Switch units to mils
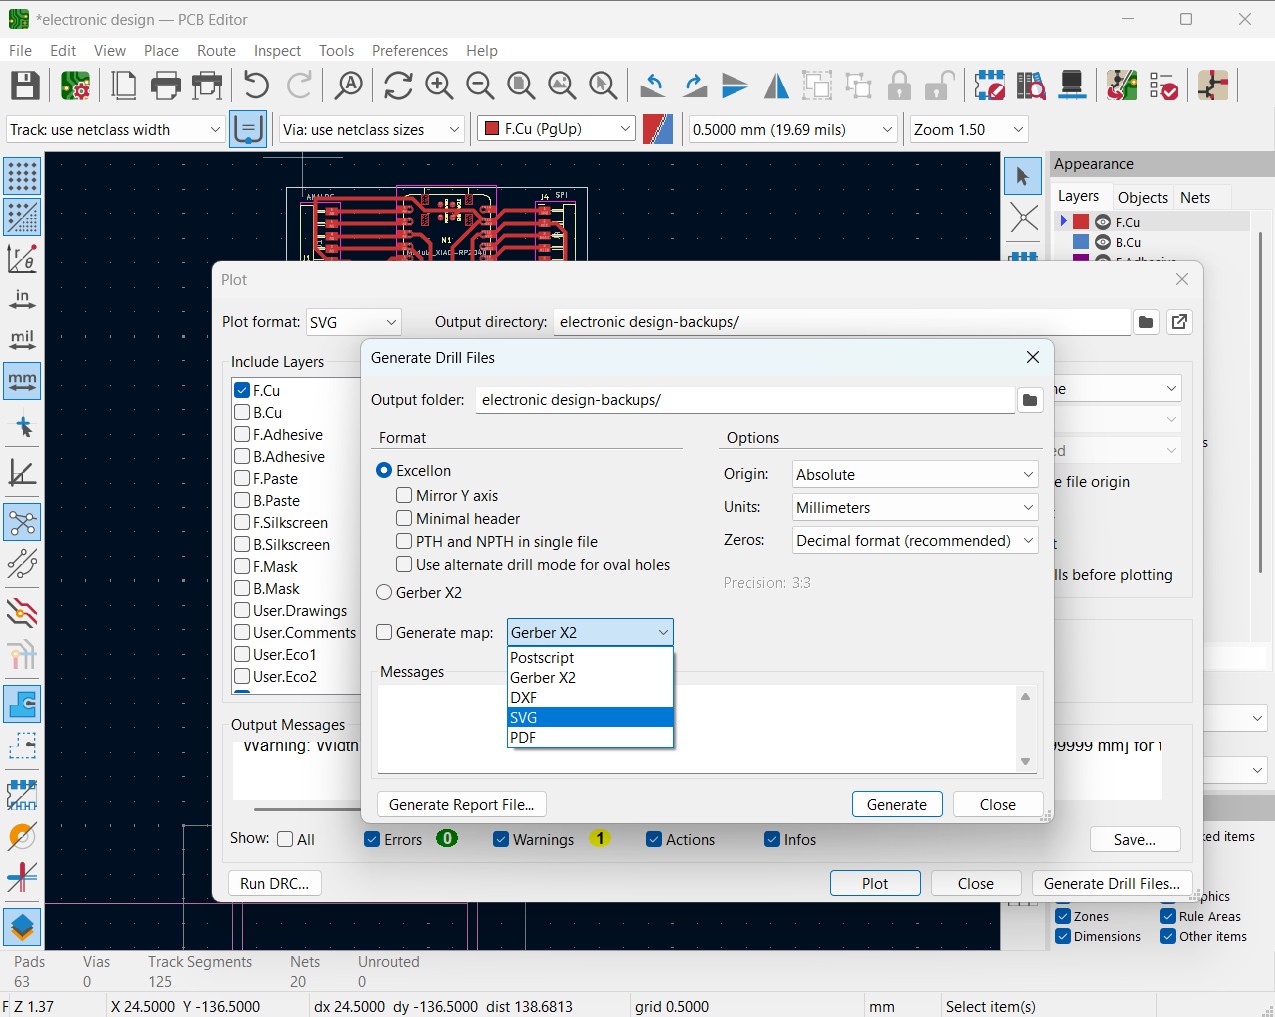Screen dimensions: 1275x1017 point(22,340)
